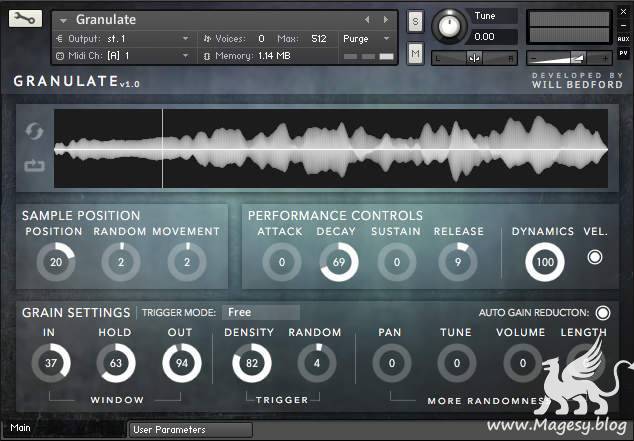Open the Output st. 1 dropdown

click(186, 39)
